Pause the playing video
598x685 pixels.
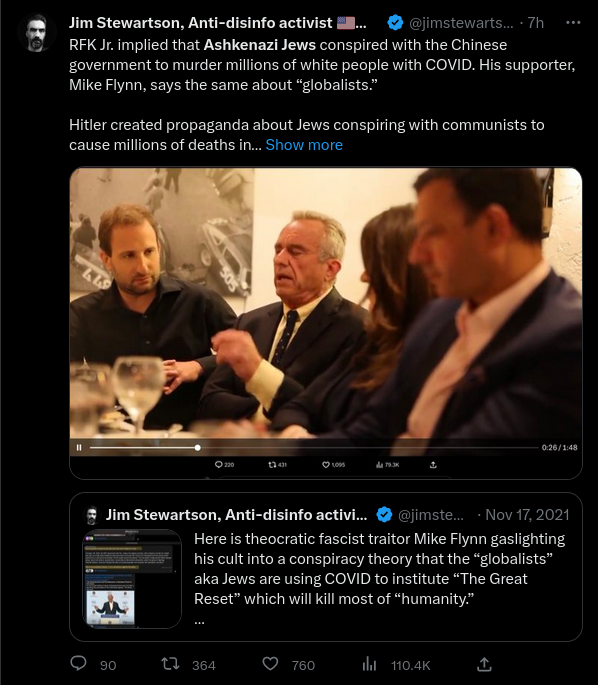79,447
